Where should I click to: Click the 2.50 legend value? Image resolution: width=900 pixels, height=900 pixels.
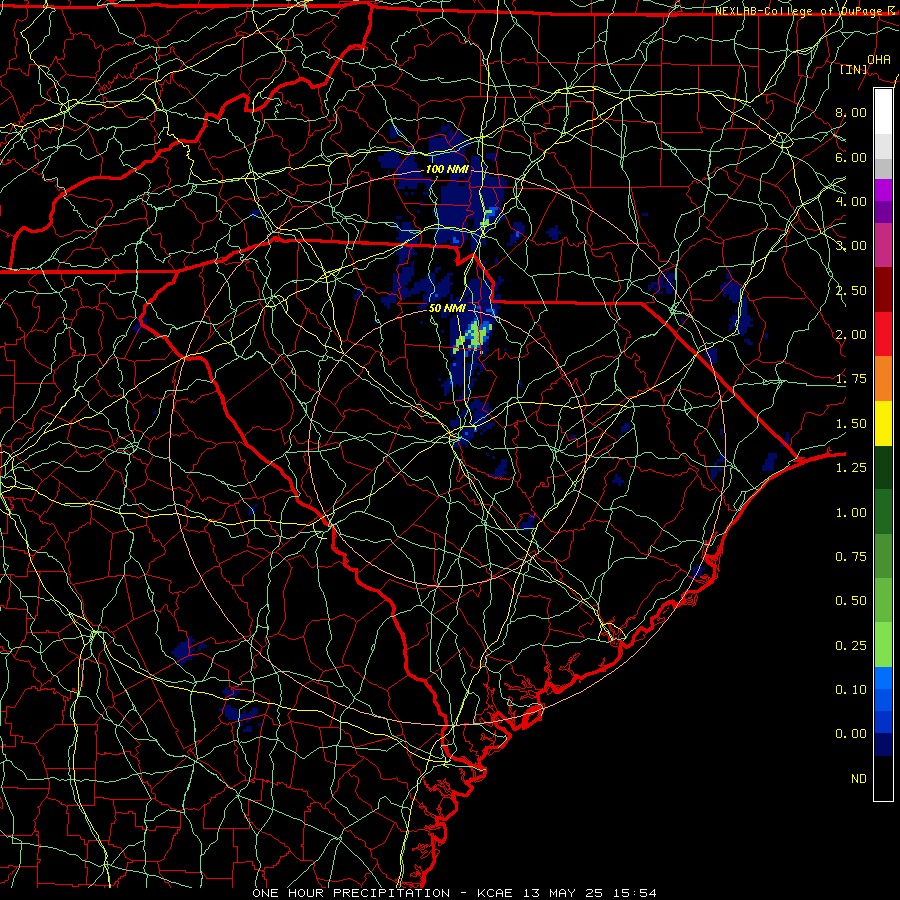(x=851, y=290)
